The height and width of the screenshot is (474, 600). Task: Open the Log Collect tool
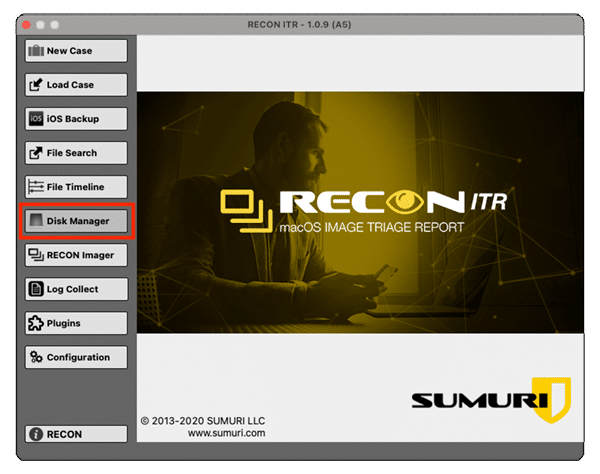pos(76,289)
